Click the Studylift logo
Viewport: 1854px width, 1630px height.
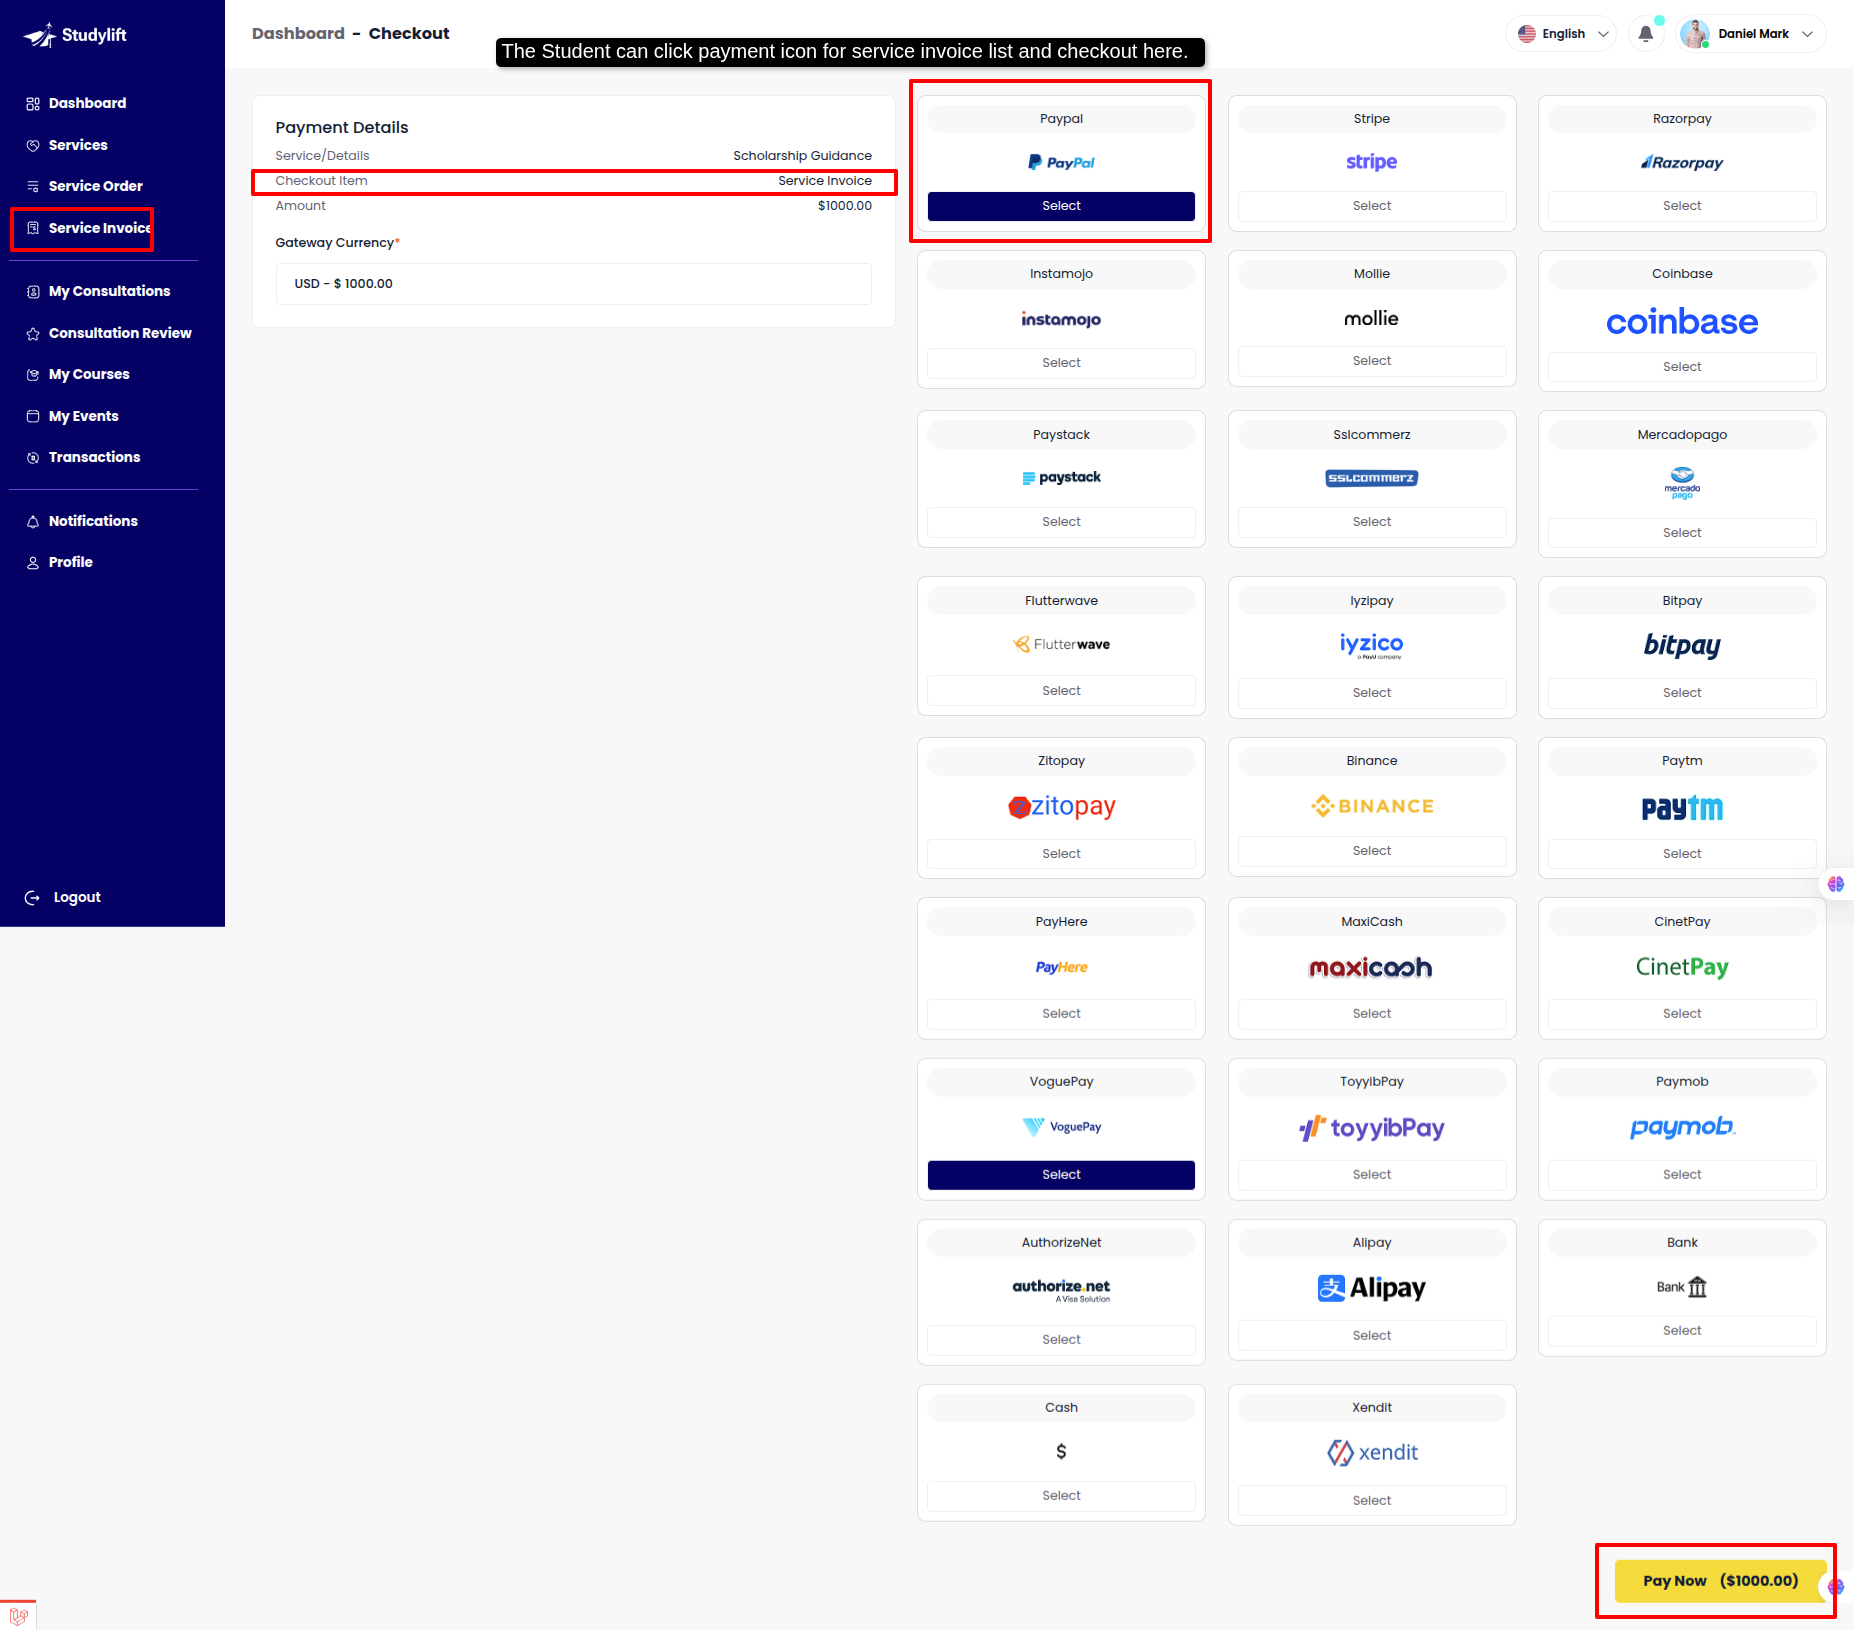pyautogui.click(x=76, y=35)
